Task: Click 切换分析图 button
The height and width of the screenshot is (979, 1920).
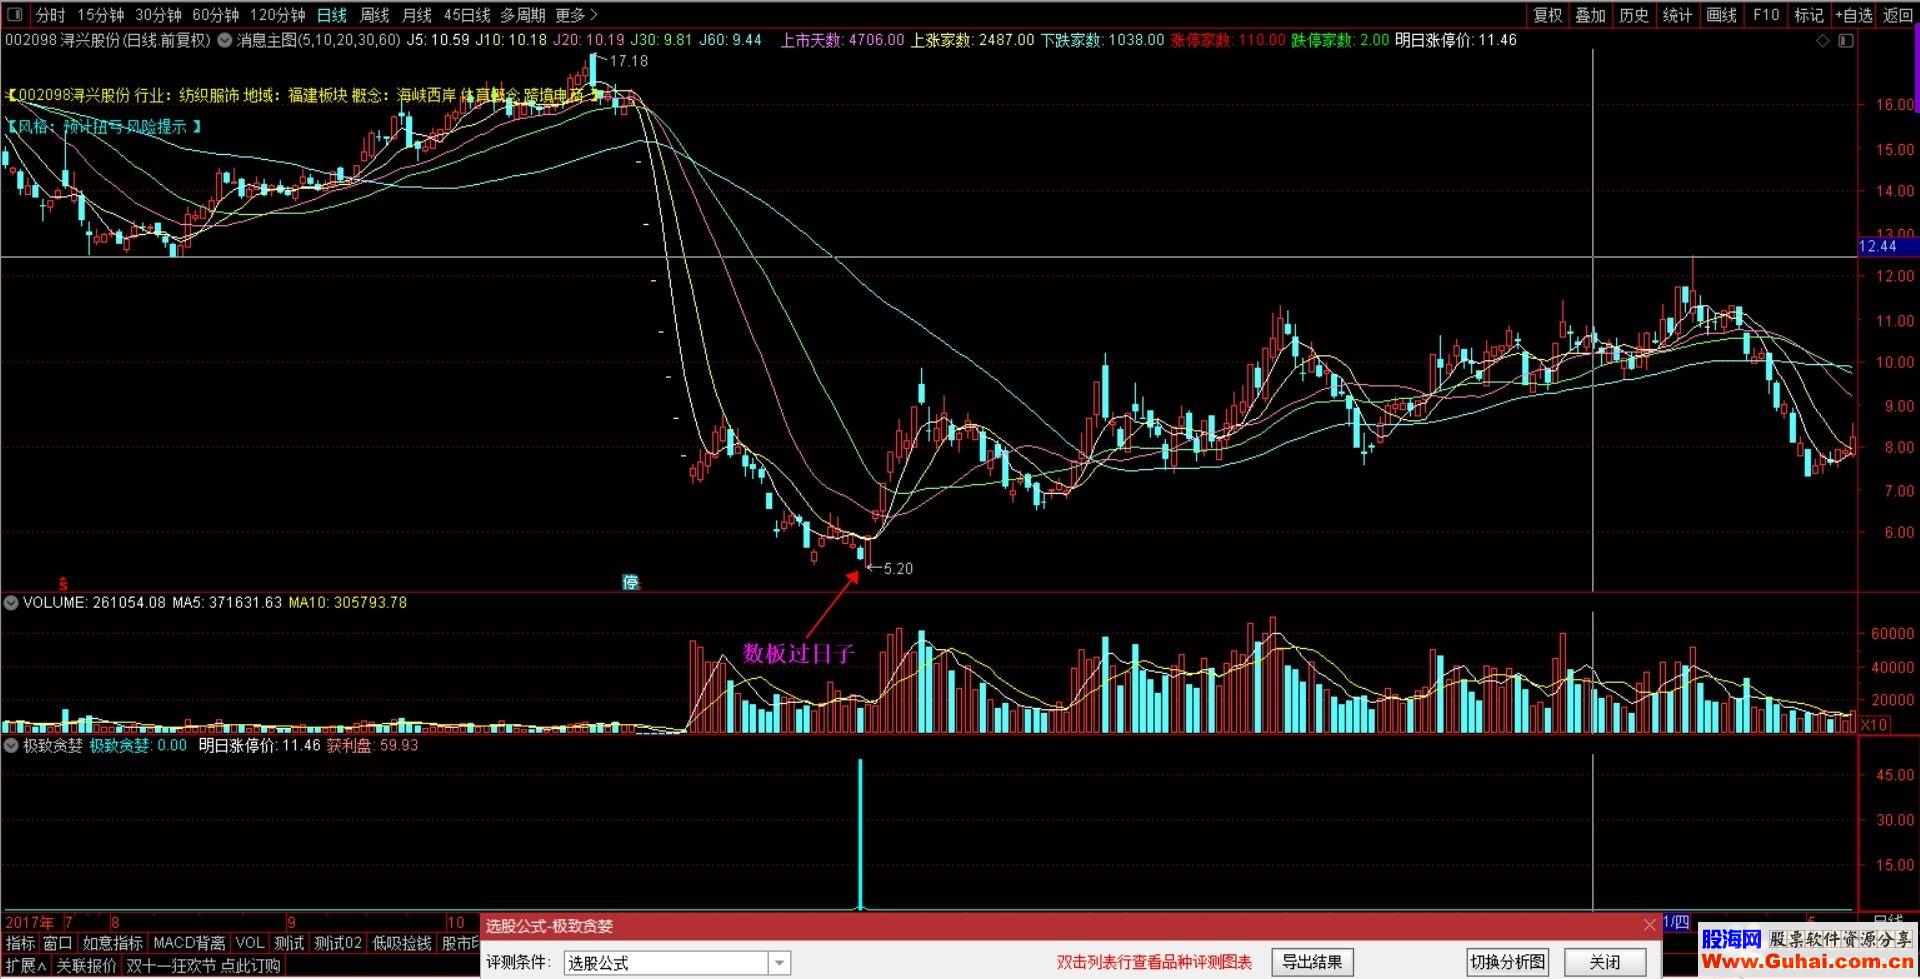Action: (x=1507, y=962)
